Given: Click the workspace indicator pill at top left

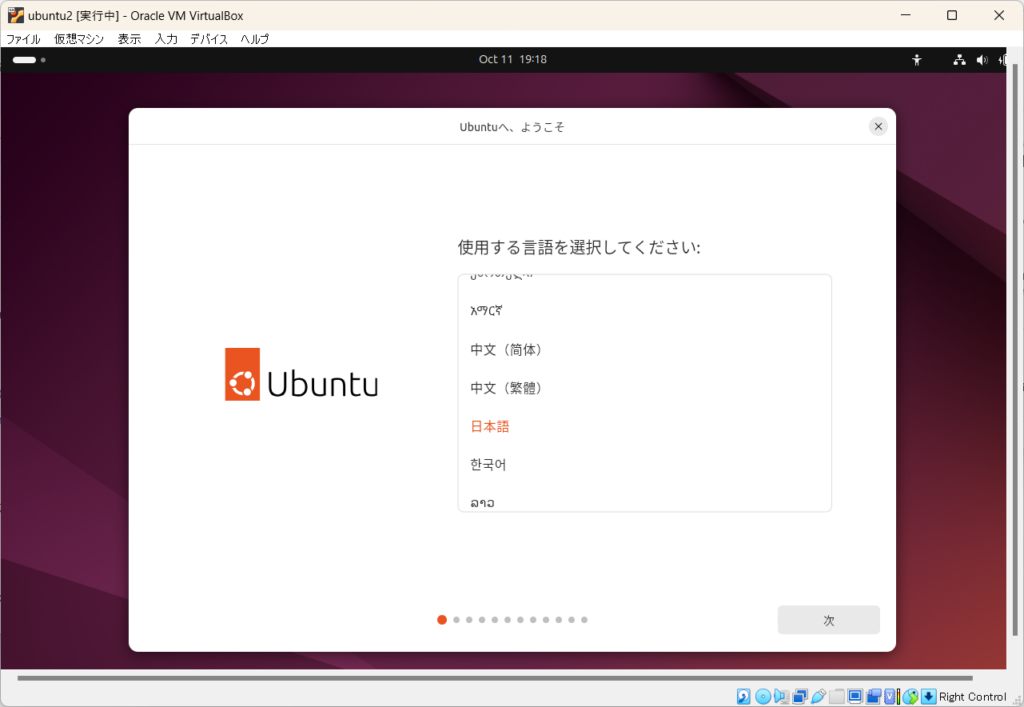Looking at the screenshot, I should point(24,60).
